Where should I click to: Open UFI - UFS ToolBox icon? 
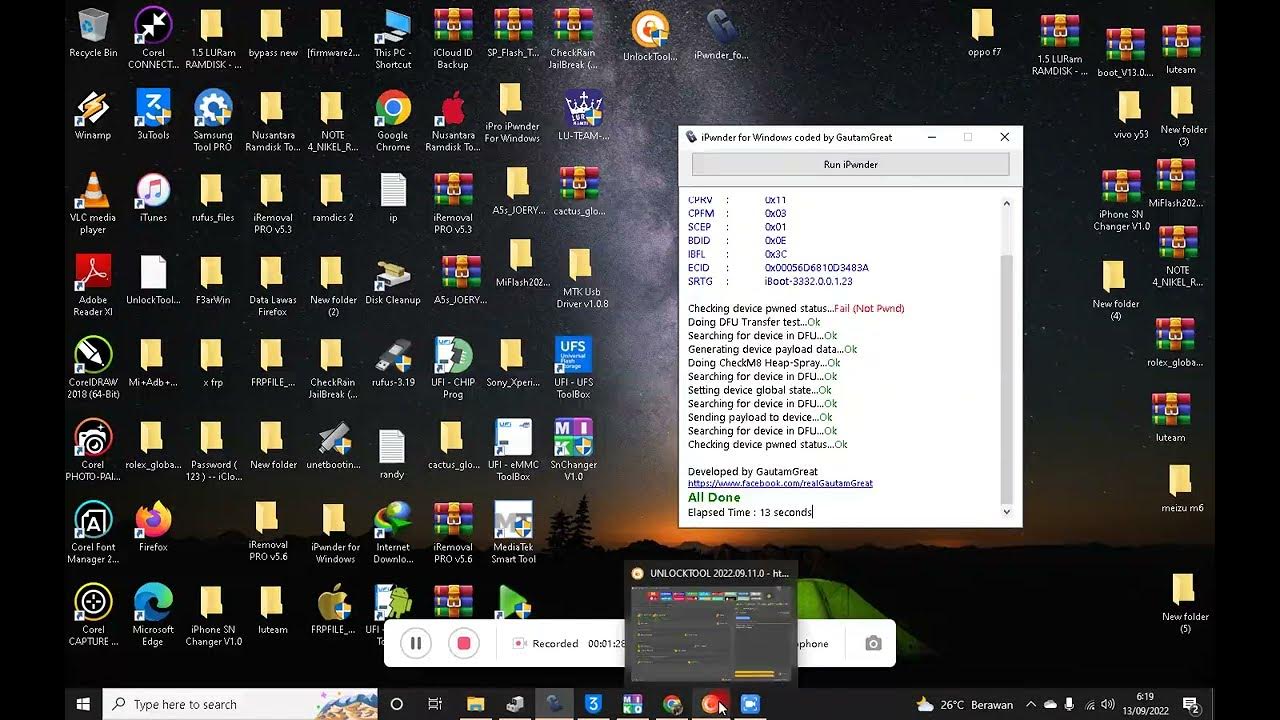573,368
